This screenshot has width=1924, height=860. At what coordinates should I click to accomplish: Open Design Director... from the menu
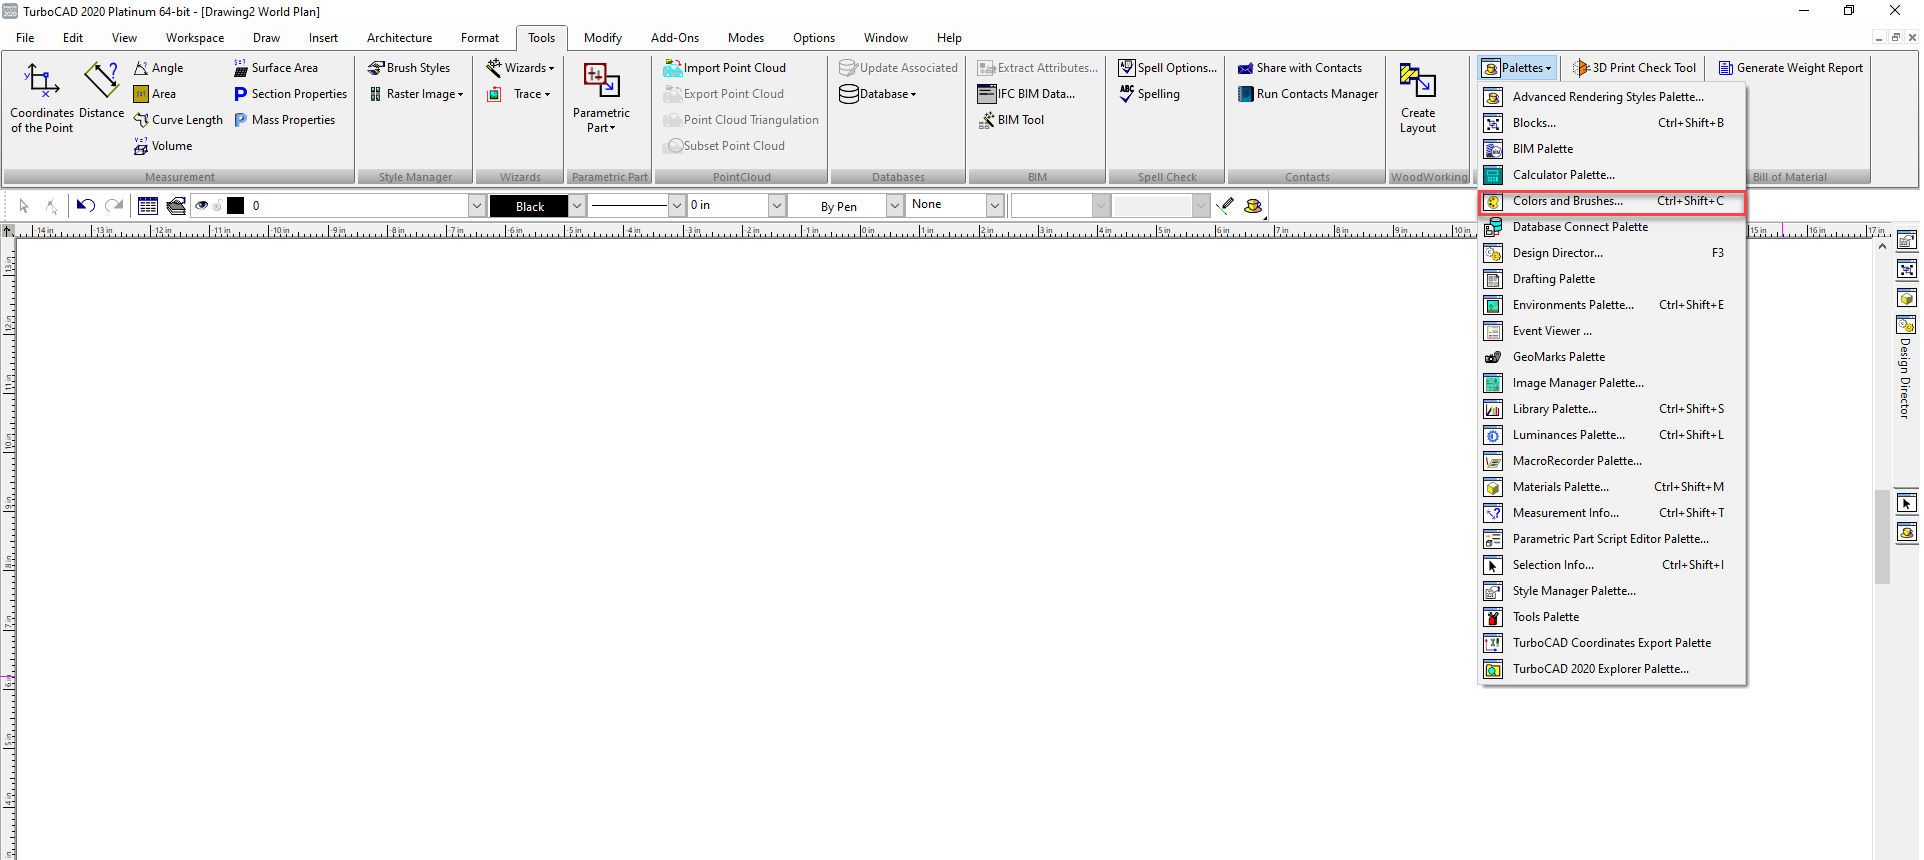(x=1612, y=253)
